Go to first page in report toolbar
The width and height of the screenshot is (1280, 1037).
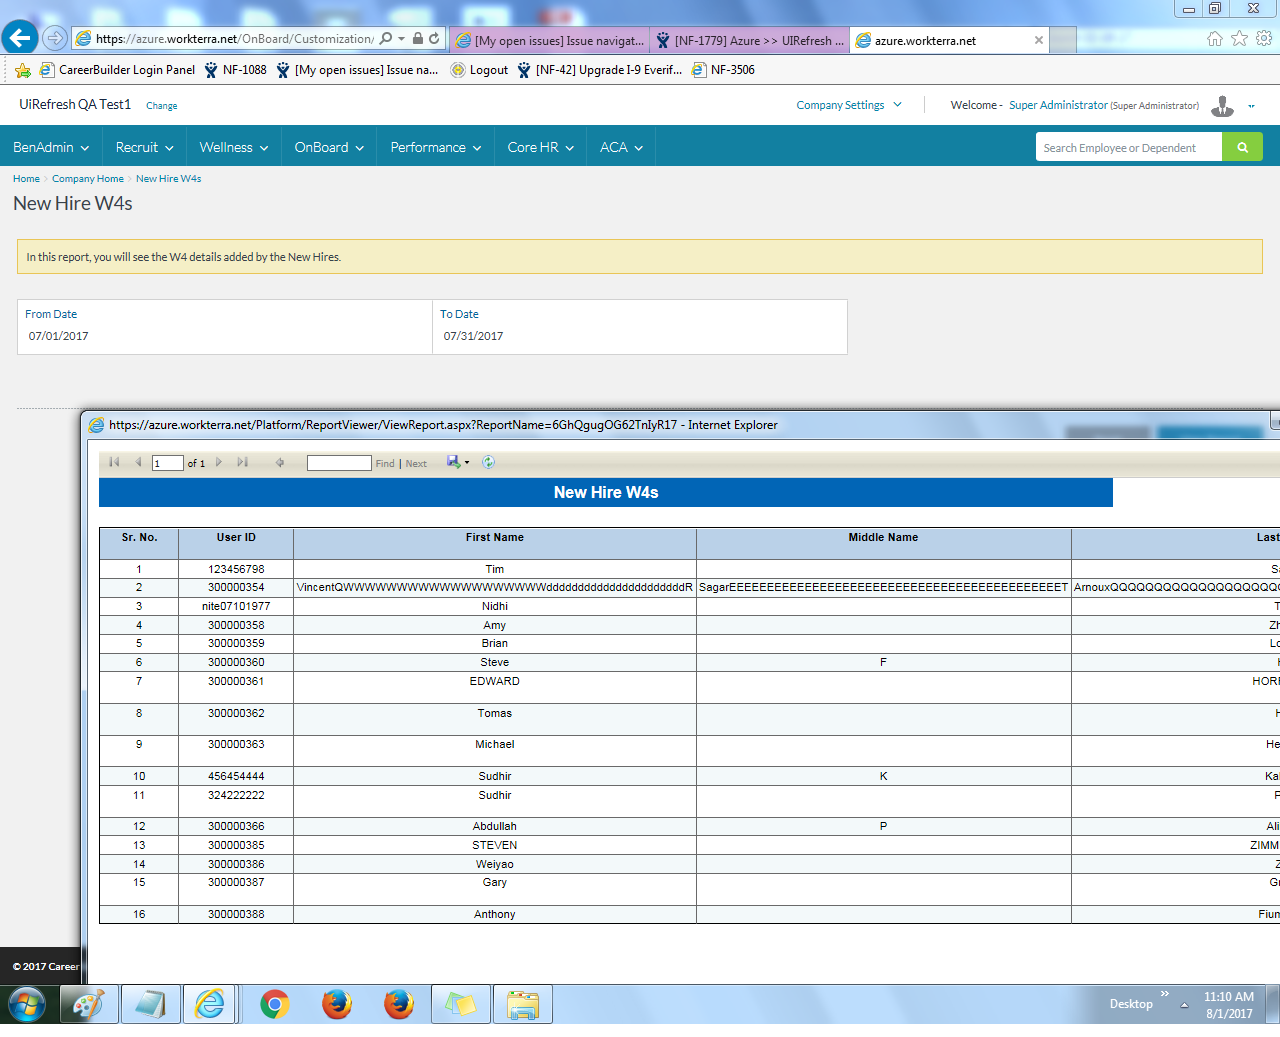coord(114,462)
